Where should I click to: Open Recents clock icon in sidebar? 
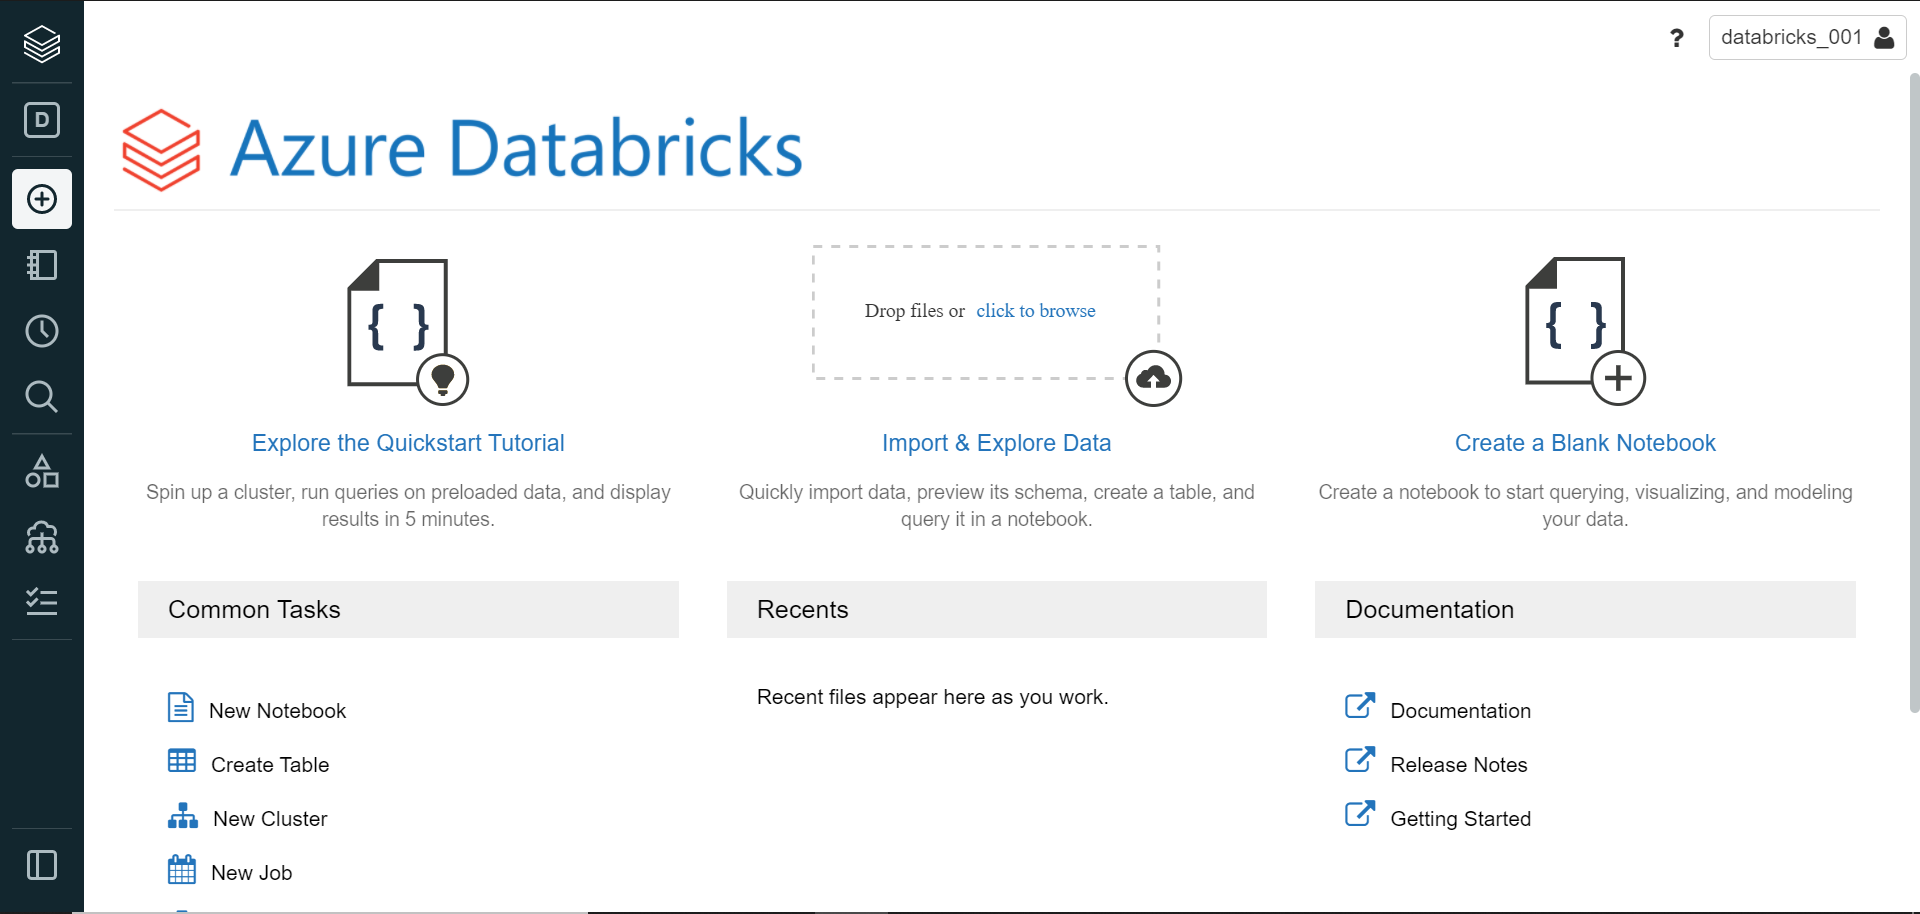click(x=42, y=331)
